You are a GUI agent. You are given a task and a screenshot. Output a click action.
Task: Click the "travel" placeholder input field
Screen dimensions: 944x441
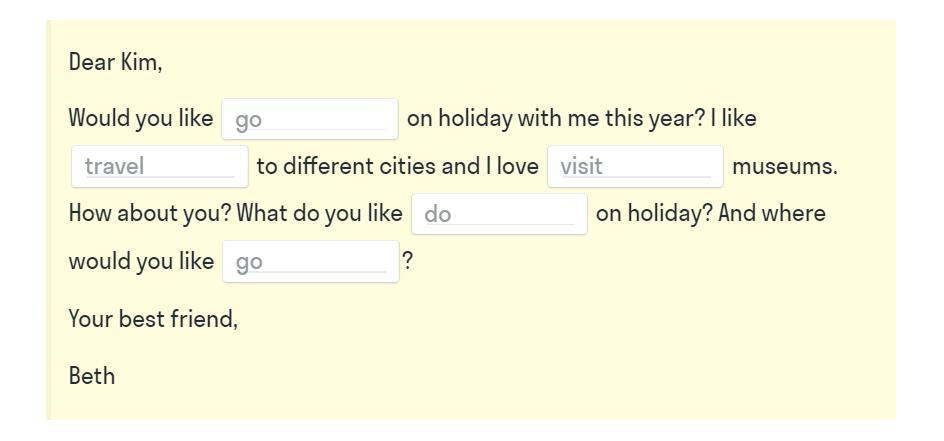pyautogui.click(x=159, y=166)
